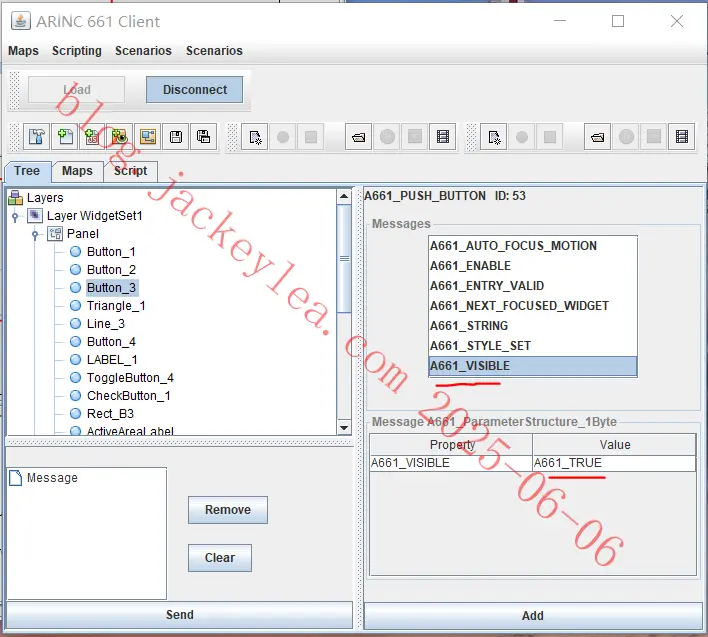Select ToggleButton_4 in the layers tree

tap(130, 377)
